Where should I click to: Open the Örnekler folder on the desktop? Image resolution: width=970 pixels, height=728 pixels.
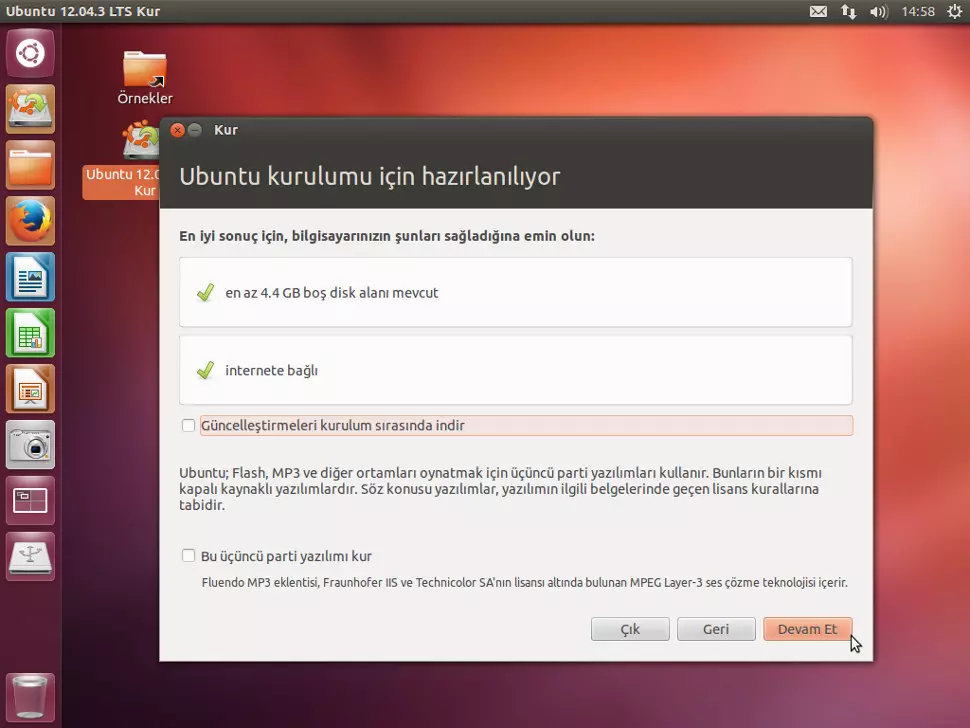pyautogui.click(x=144, y=70)
